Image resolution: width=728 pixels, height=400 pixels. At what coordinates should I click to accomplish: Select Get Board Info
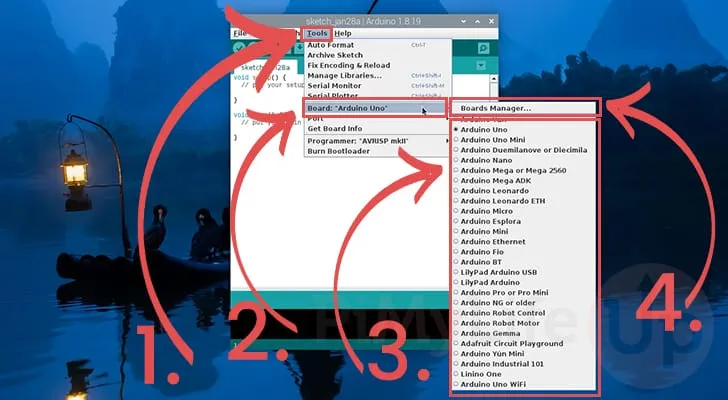coord(377,129)
